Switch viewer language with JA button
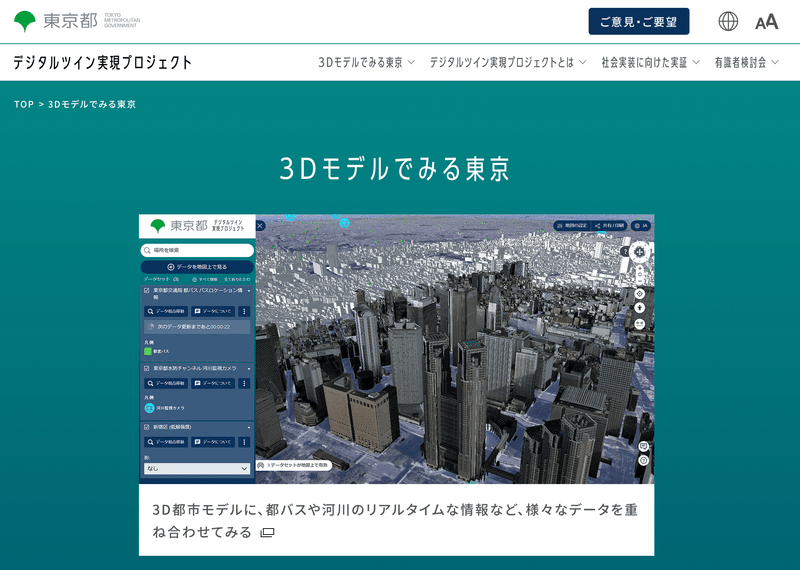800x570 pixels. (641, 226)
